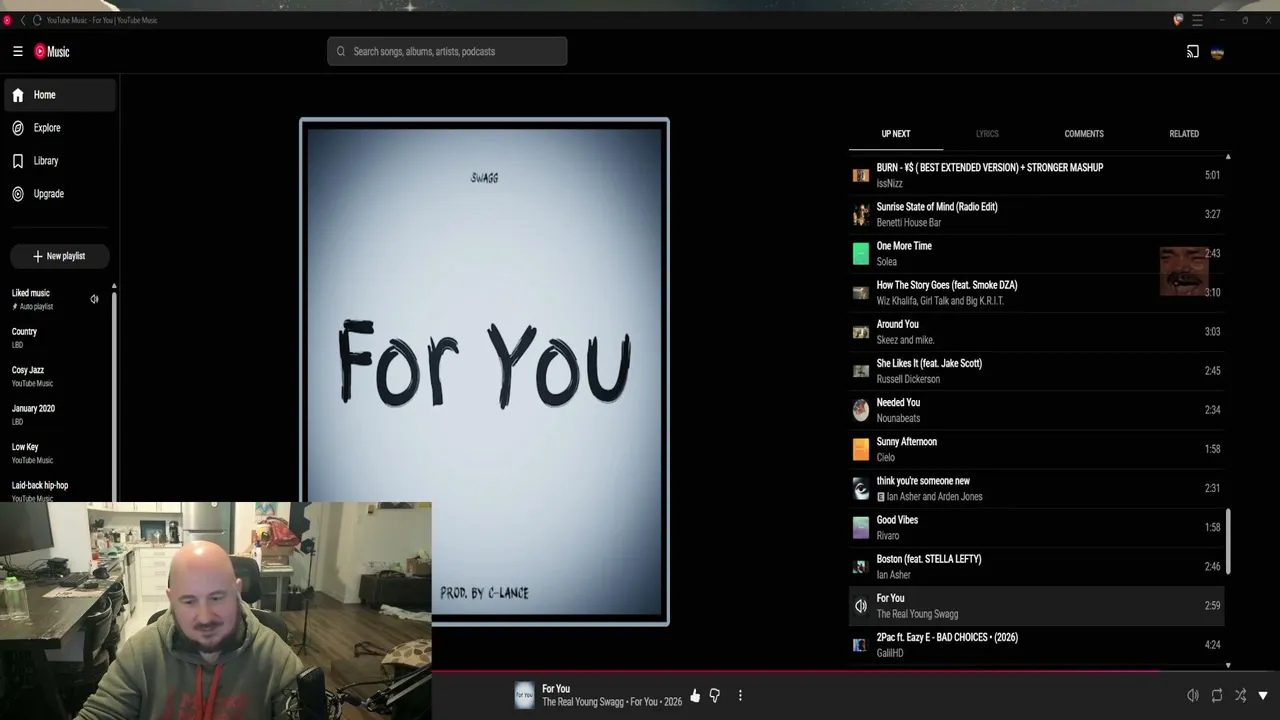Like the song For You
The height and width of the screenshot is (720, 1280).
tap(695, 695)
